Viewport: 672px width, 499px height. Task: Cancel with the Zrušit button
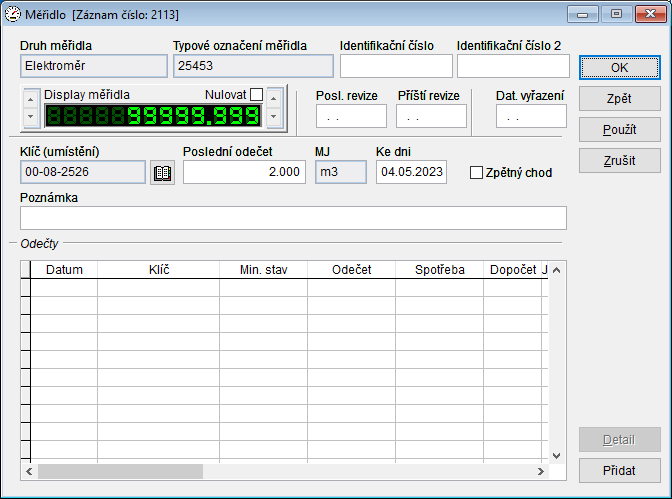point(619,161)
